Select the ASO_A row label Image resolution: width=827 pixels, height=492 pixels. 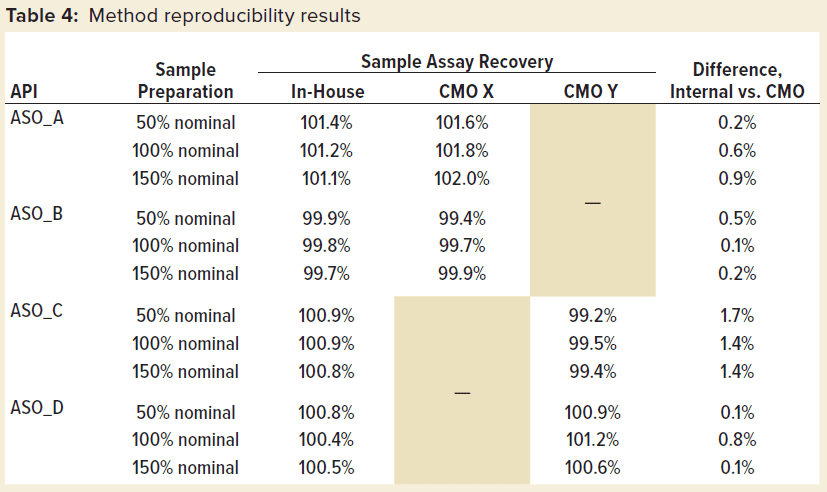click(x=36, y=116)
